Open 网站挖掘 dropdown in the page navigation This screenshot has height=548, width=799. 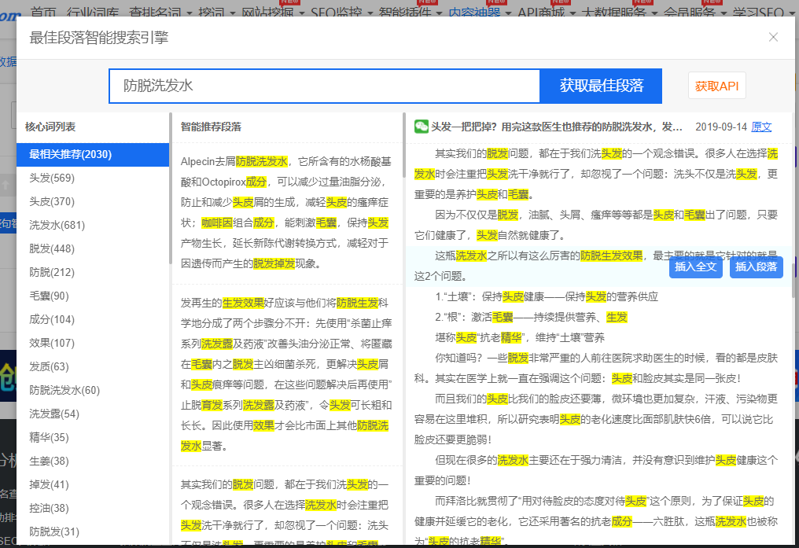(x=273, y=12)
